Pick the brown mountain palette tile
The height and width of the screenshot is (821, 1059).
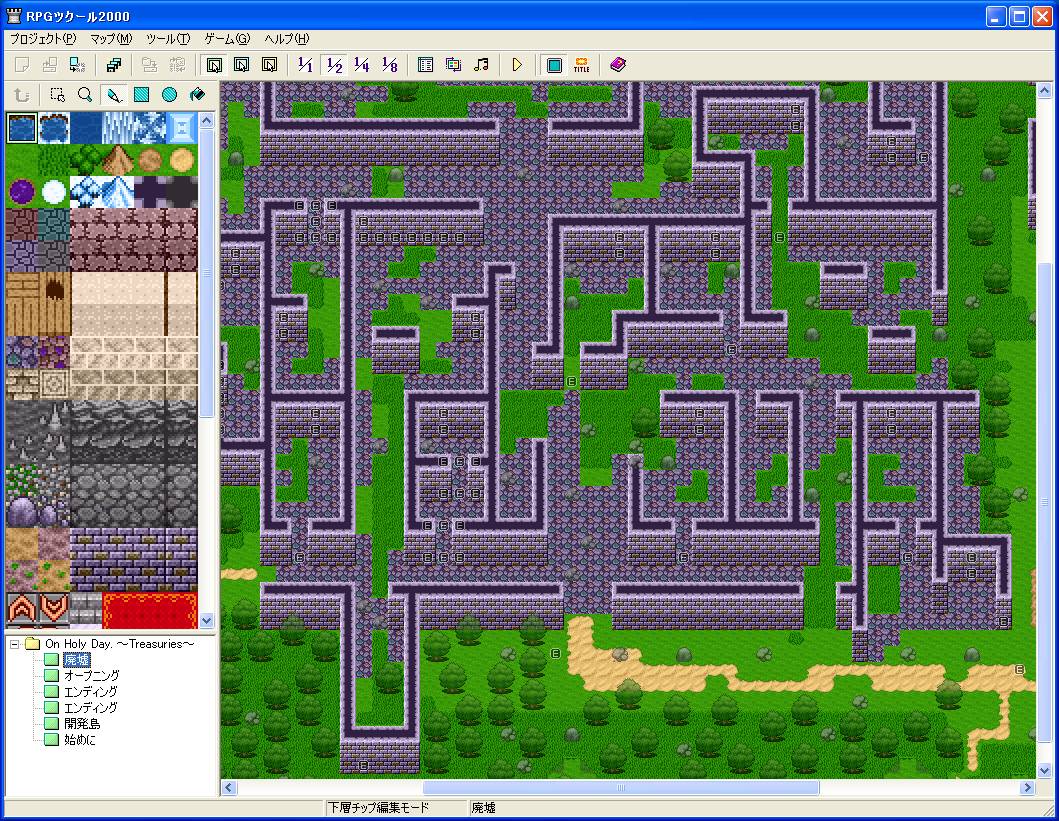tap(118, 160)
